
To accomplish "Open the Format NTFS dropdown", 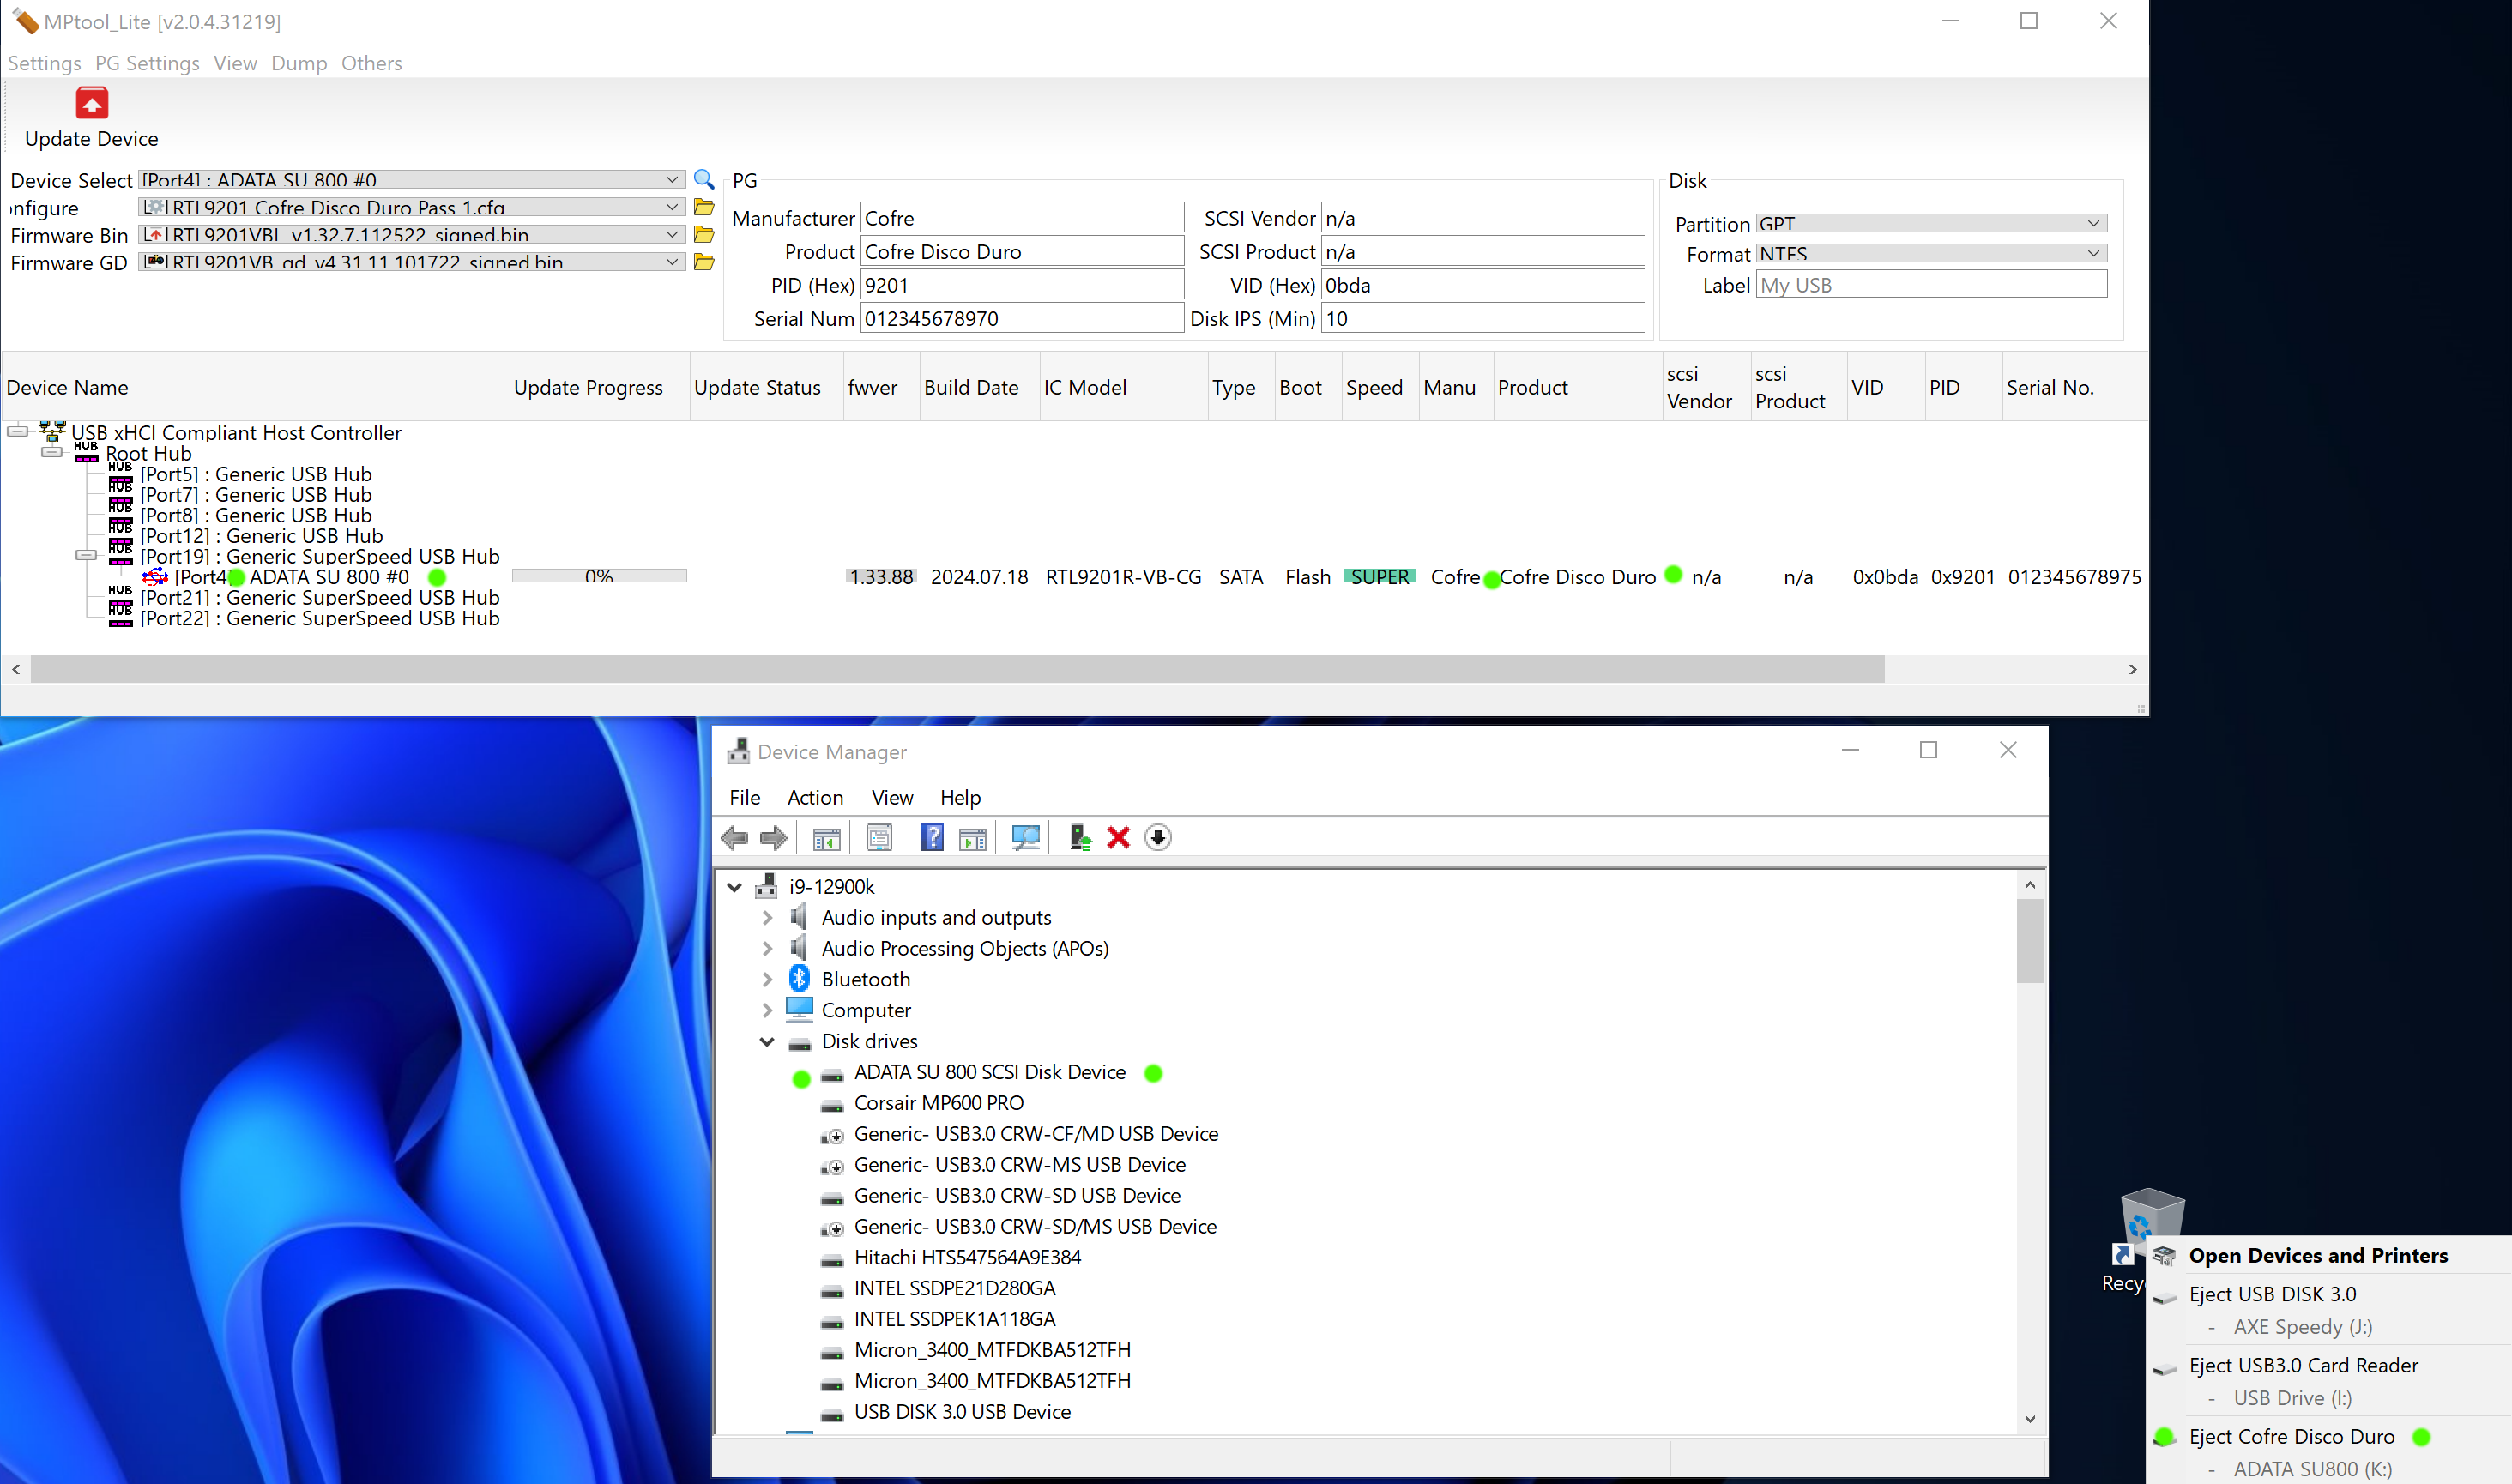I will pos(2093,253).
